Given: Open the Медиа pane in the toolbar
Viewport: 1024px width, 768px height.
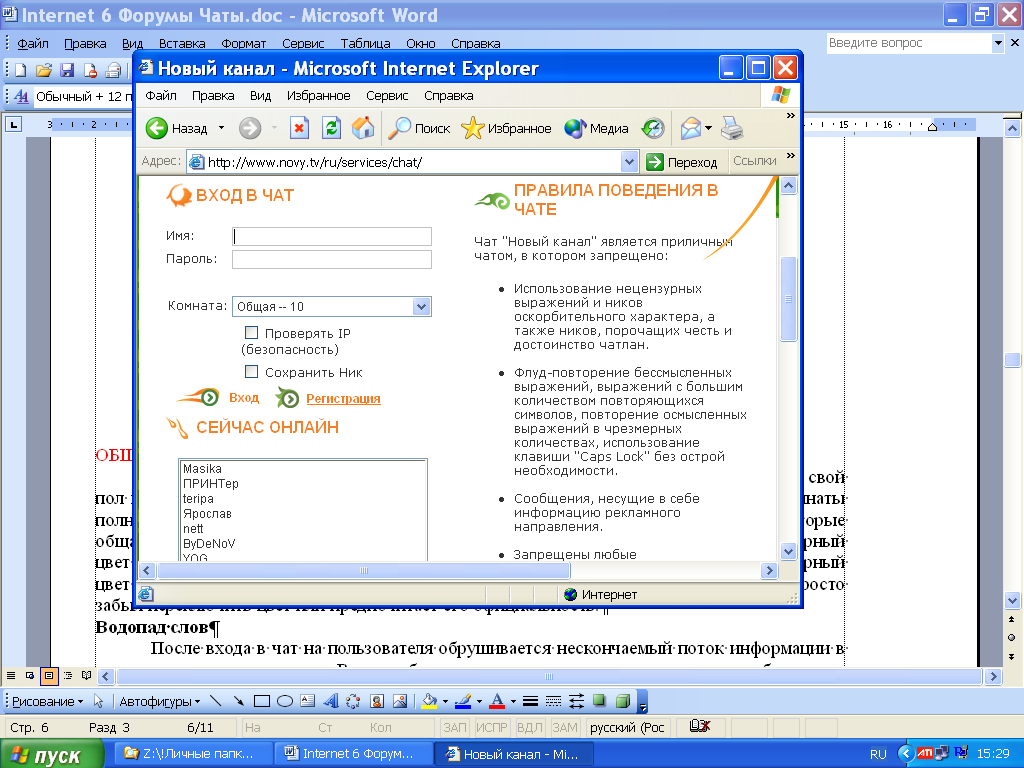Looking at the screenshot, I should (x=596, y=128).
